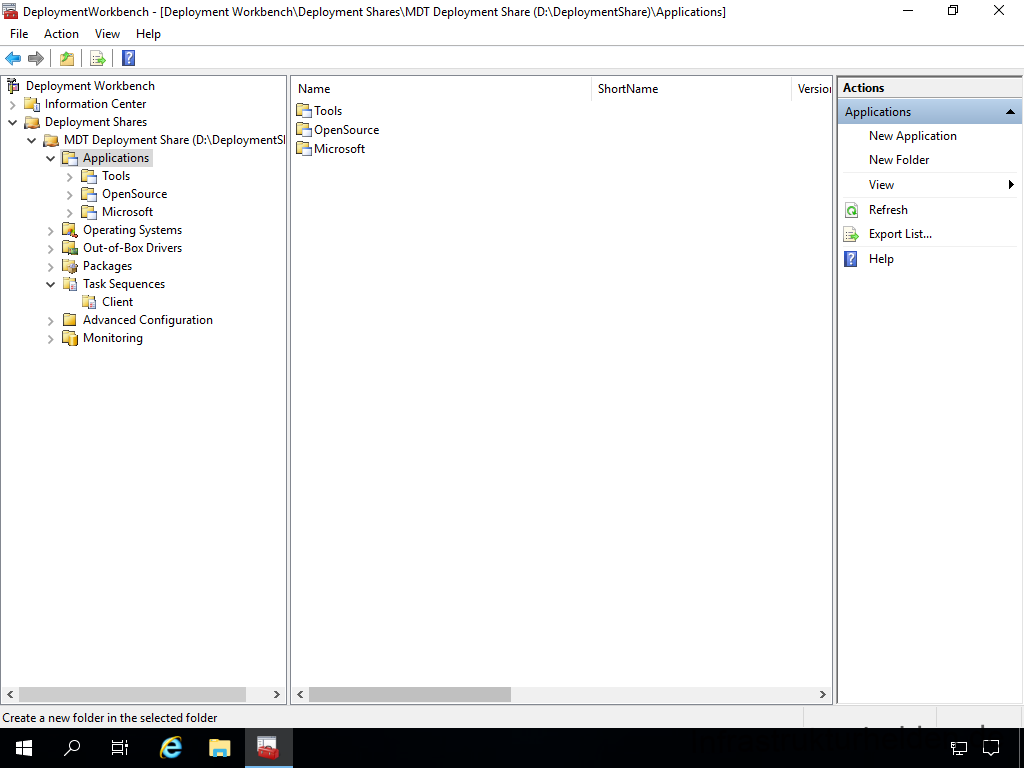Screen dimensions: 1024x768
Task: Click the Out-of-Box Drivers node icon
Action: (x=70, y=248)
